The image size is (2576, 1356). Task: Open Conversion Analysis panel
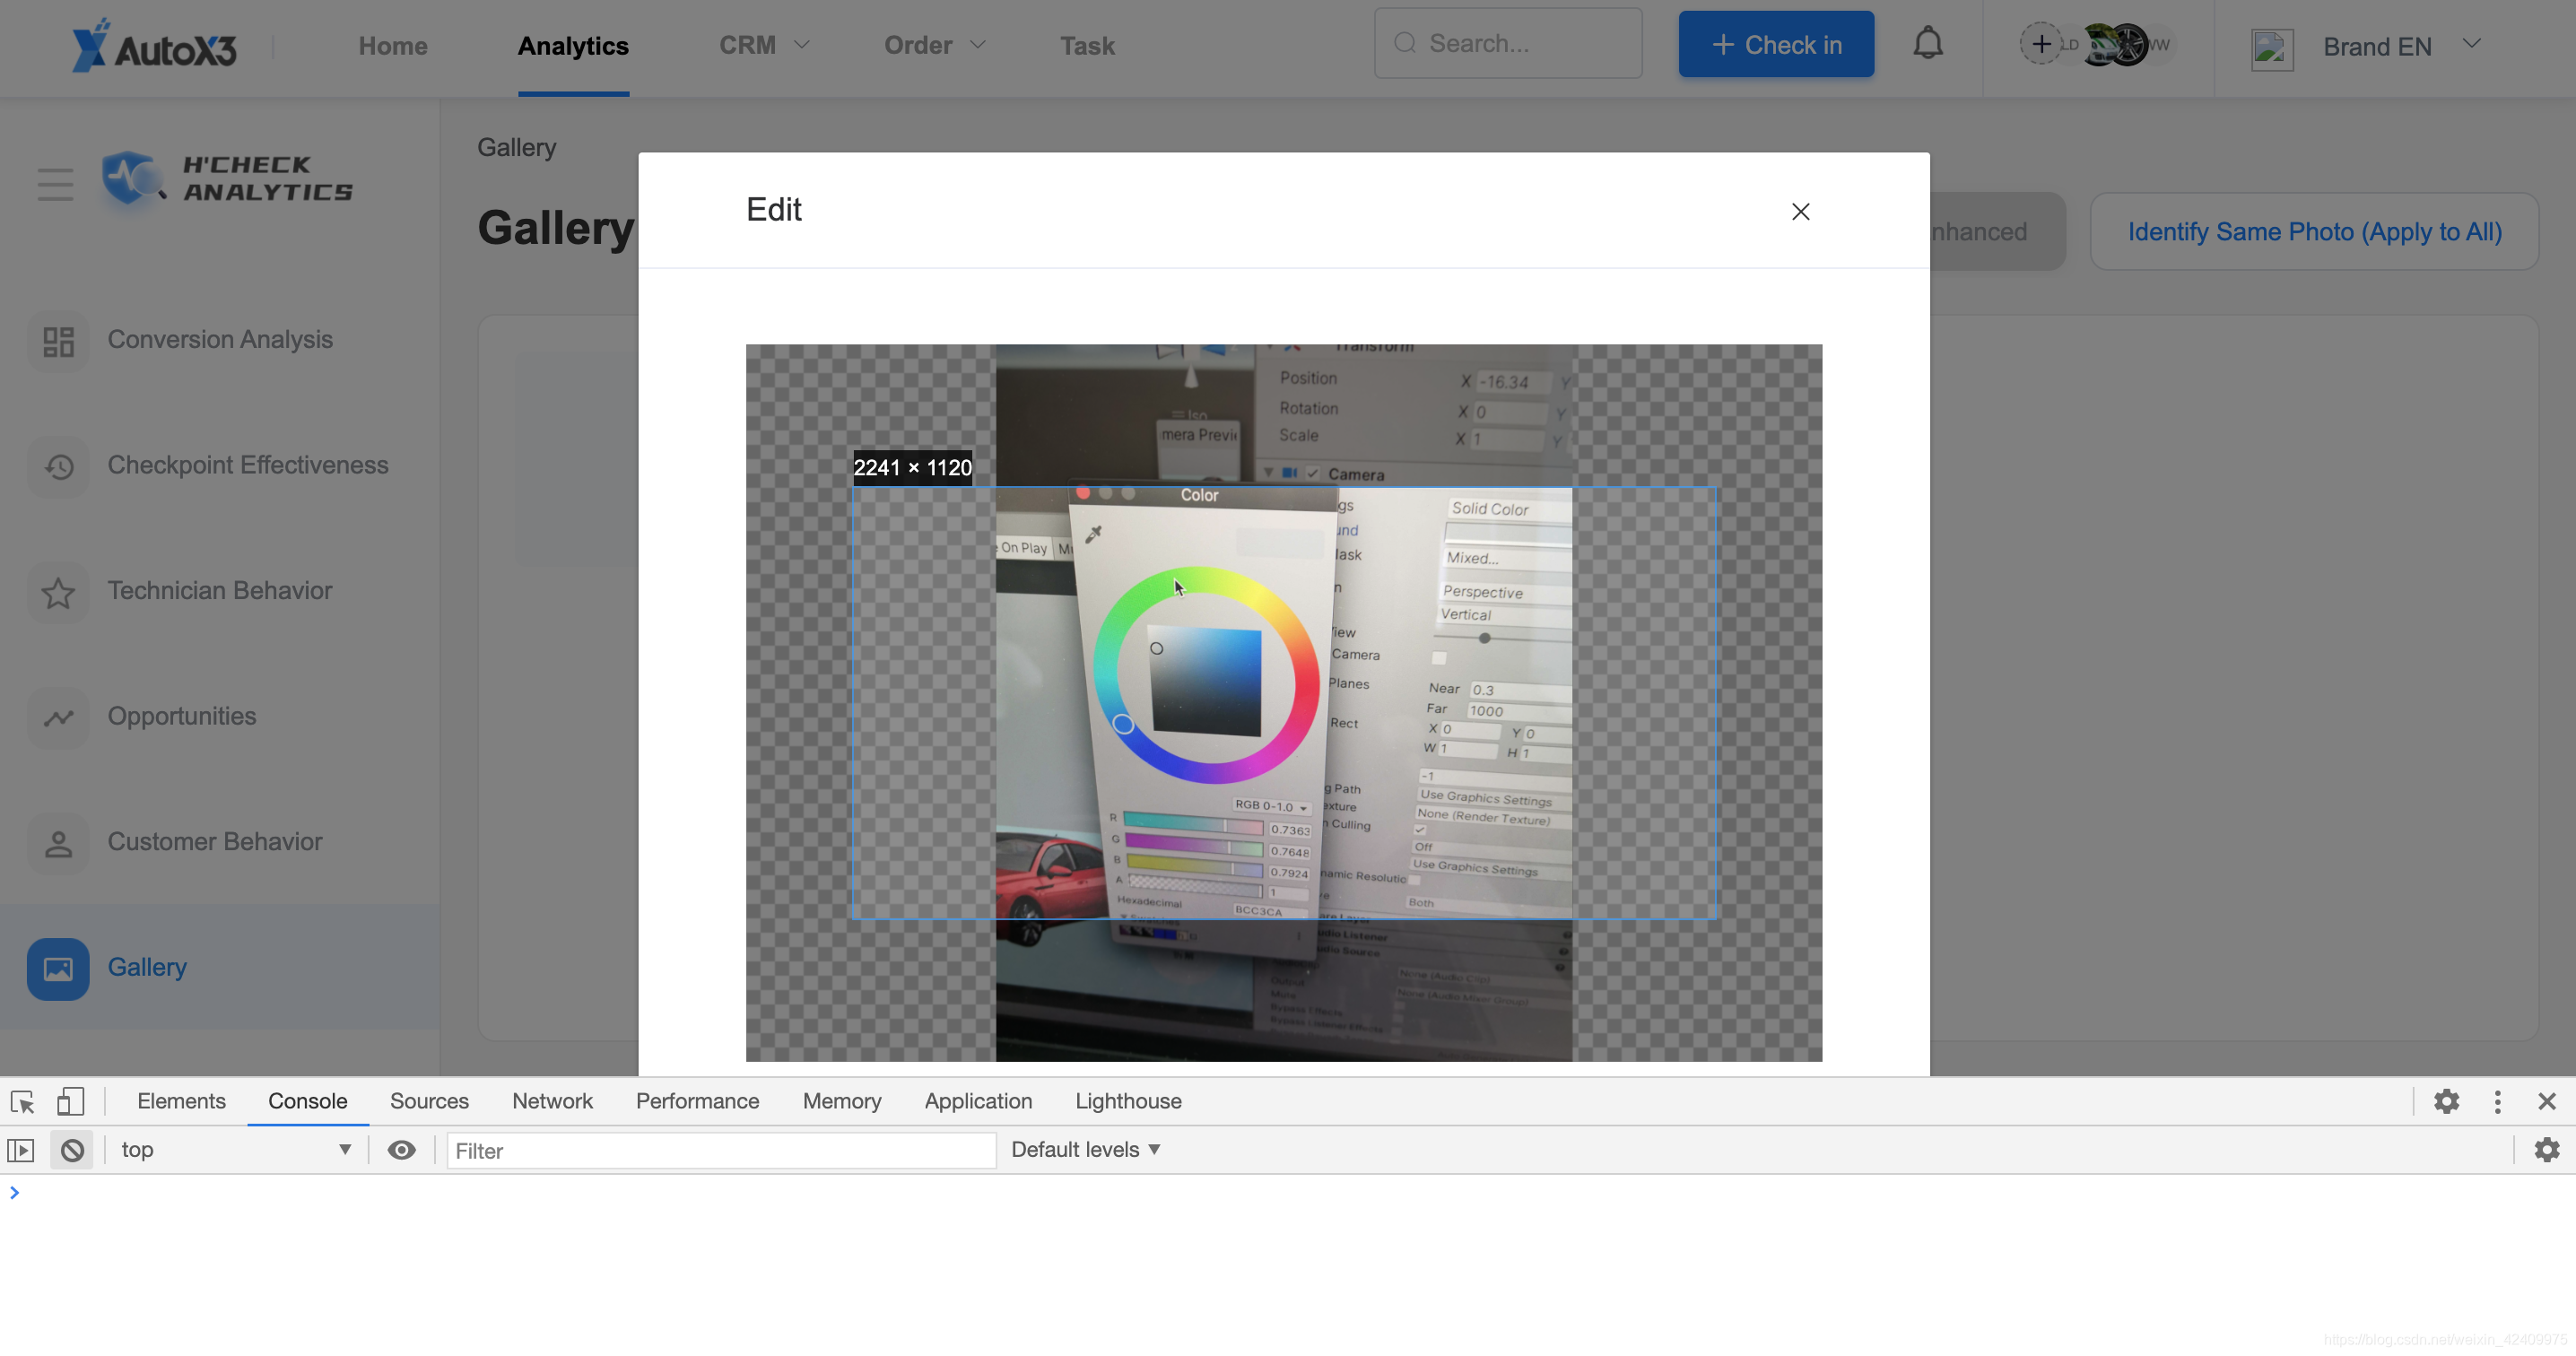tap(220, 337)
